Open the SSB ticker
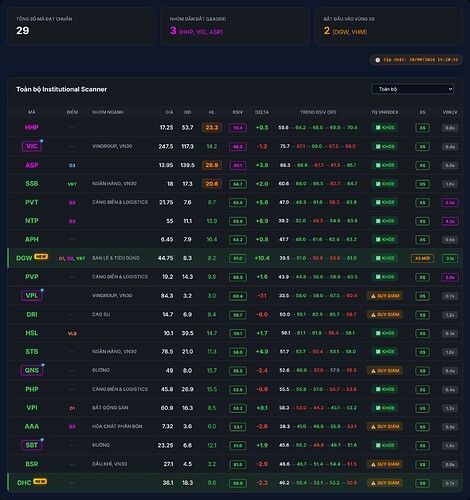This screenshot has height=500, width=470. [x=32, y=184]
